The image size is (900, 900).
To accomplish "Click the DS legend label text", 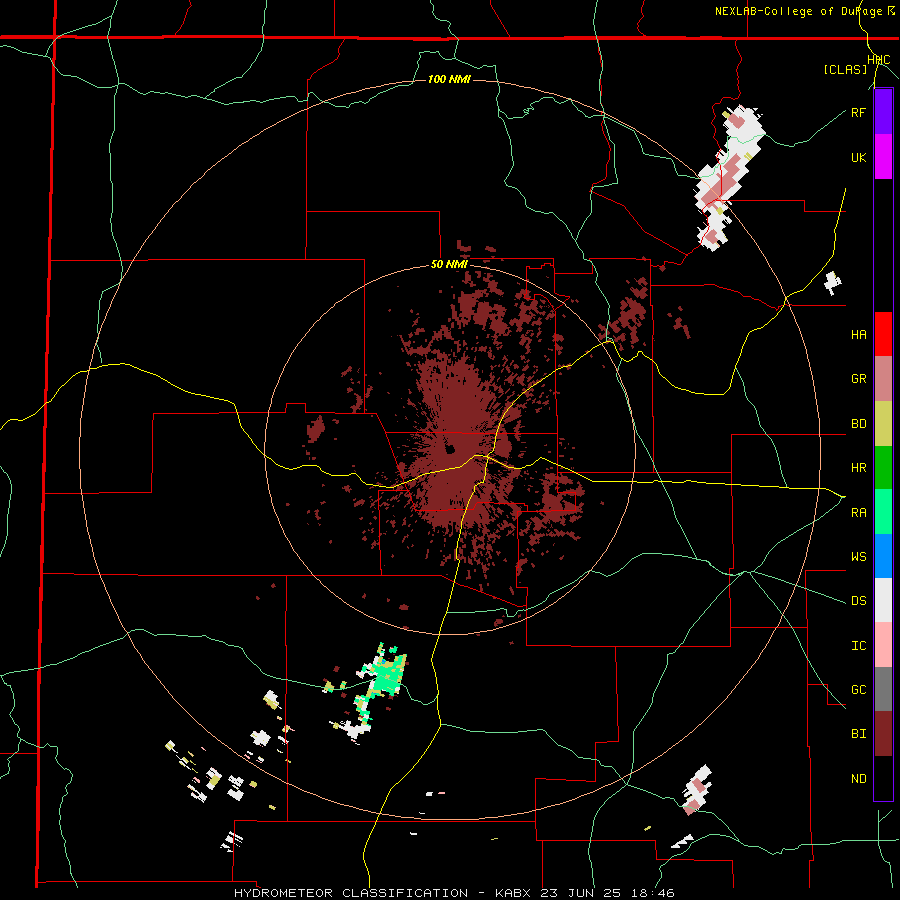I will (858, 601).
